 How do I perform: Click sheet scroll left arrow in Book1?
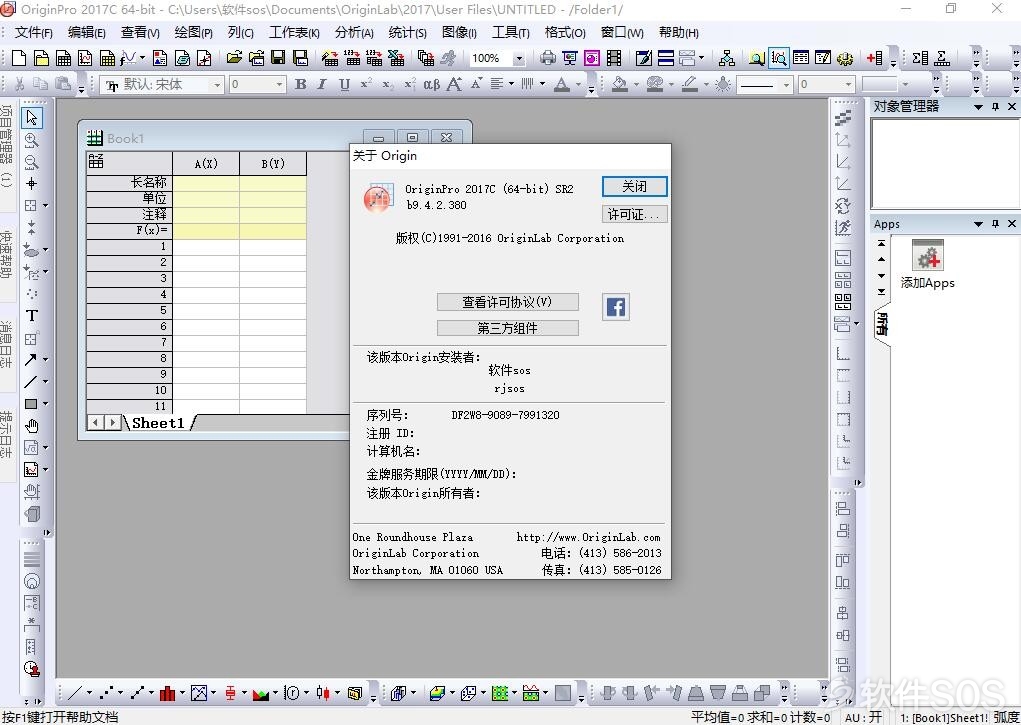tap(96, 423)
